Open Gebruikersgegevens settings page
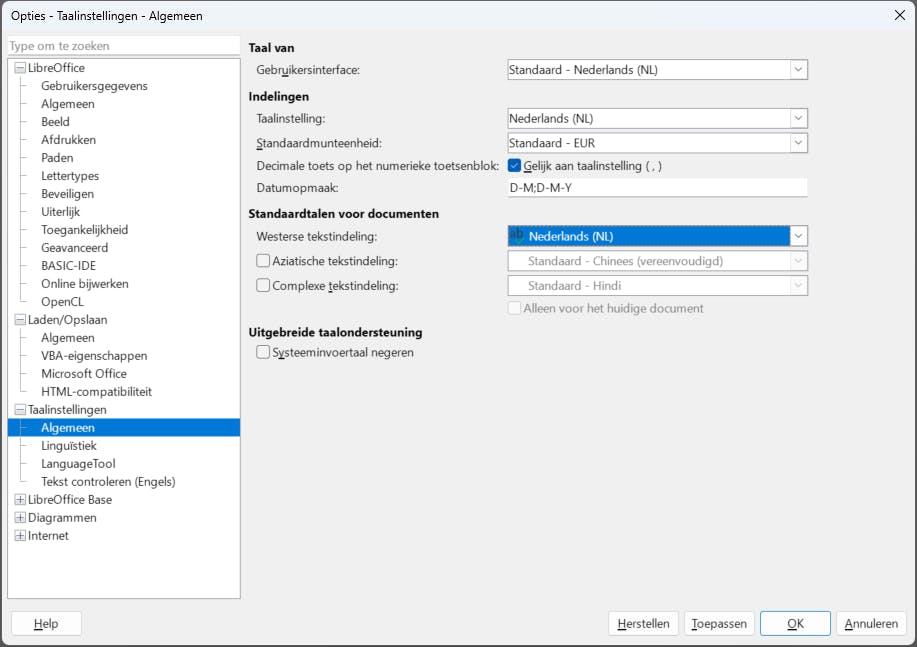The image size is (917, 647). (94, 86)
